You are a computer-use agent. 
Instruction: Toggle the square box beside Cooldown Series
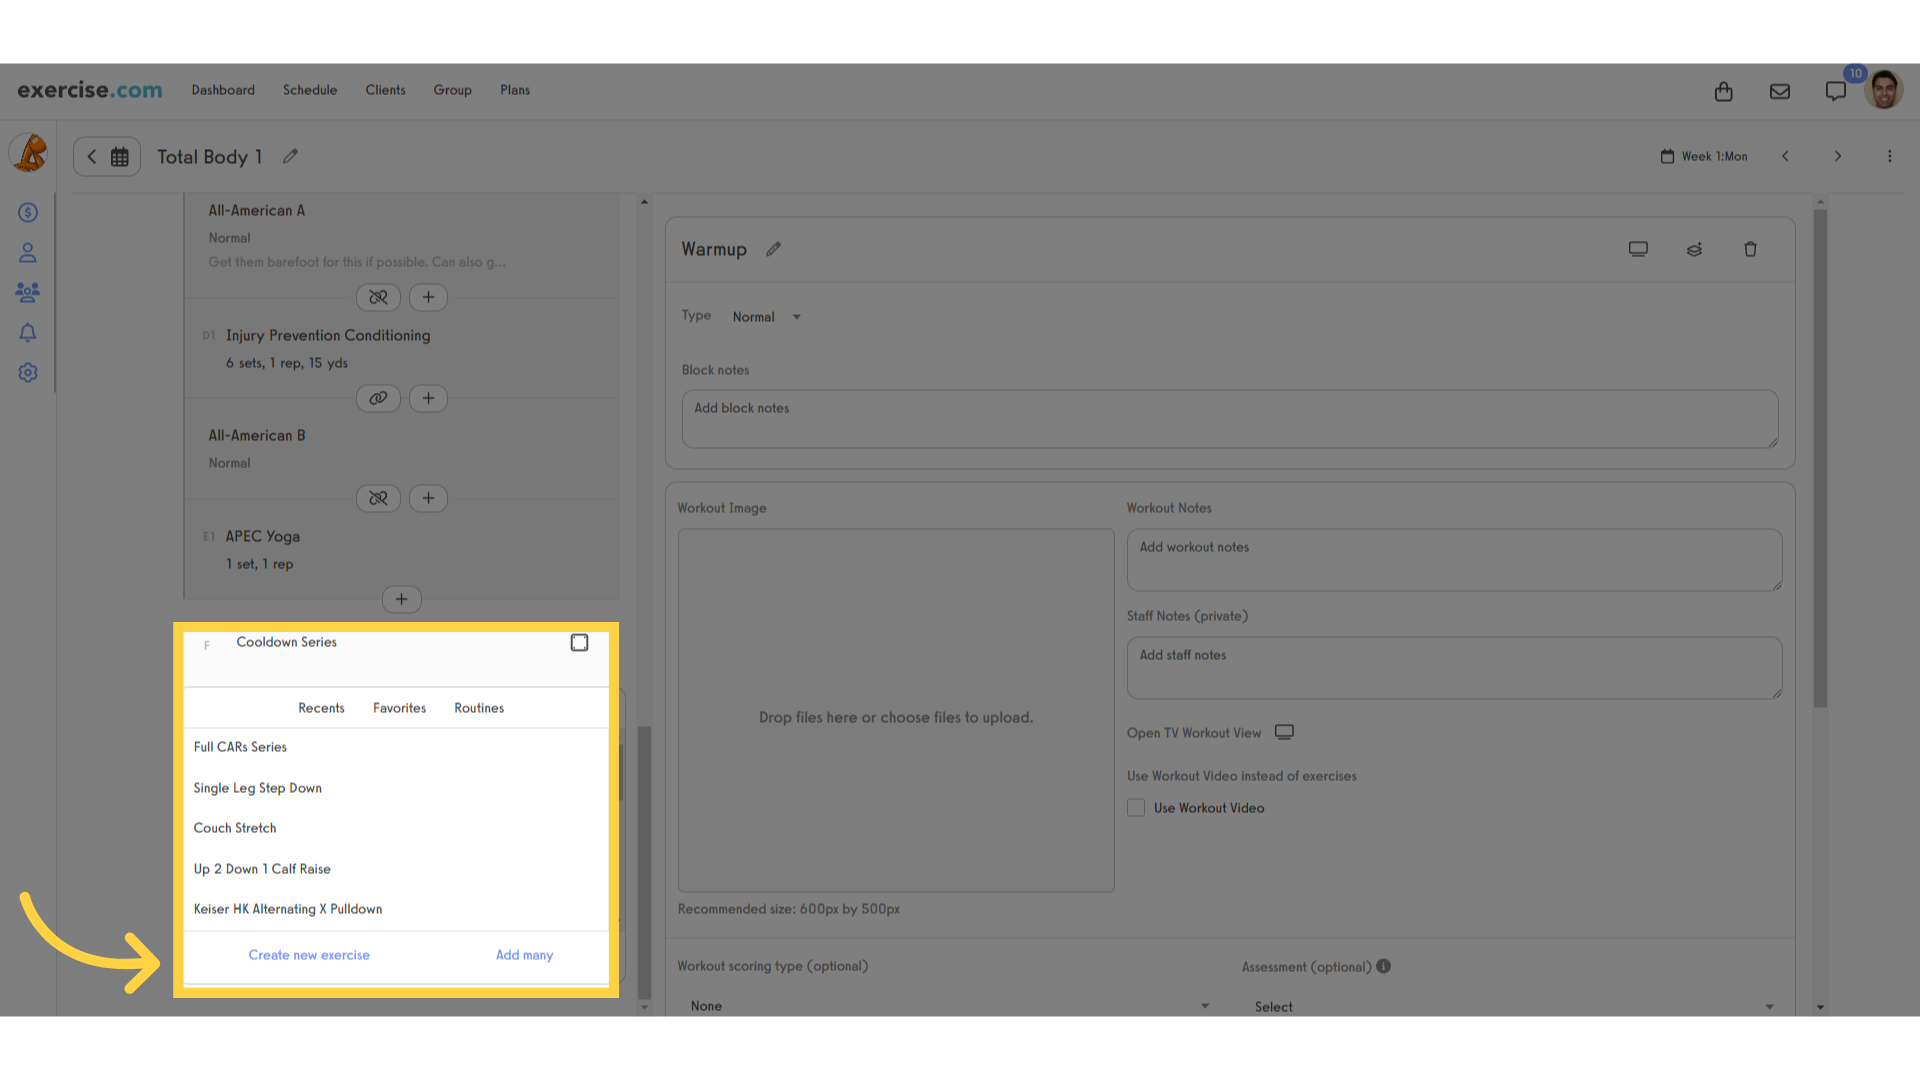579,642
